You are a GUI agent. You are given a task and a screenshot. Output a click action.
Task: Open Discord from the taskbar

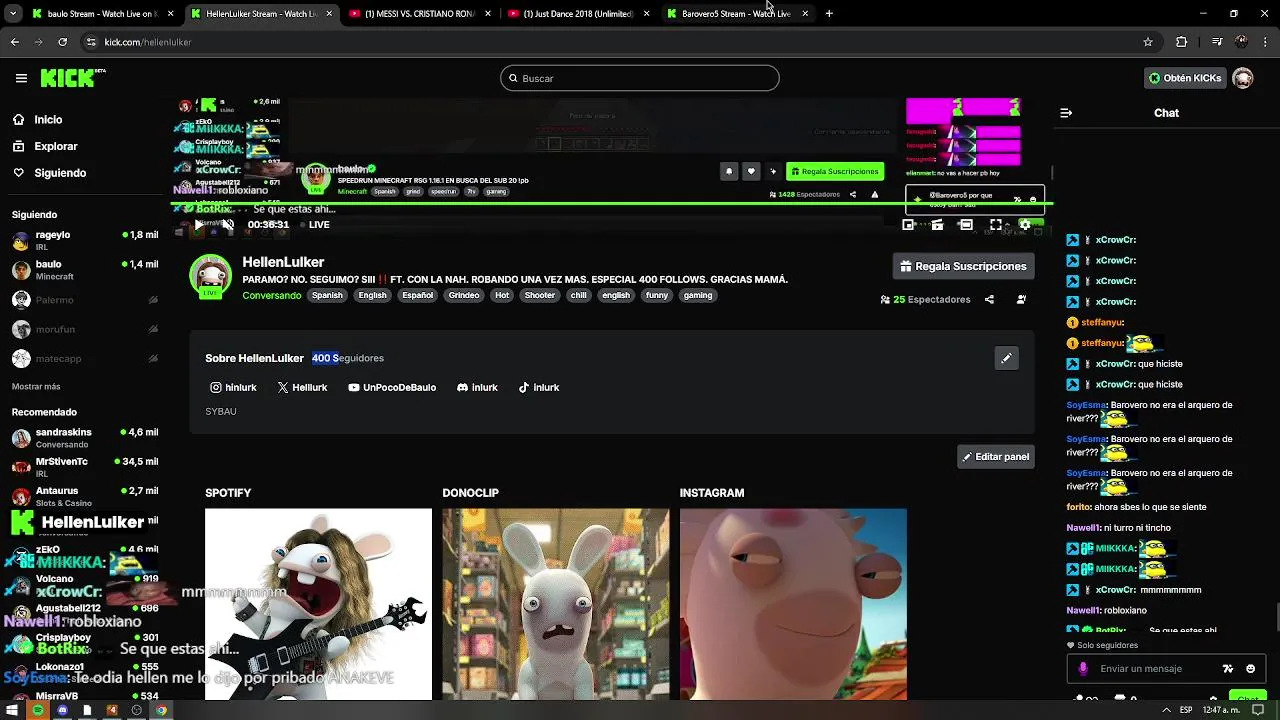[62, 710]
